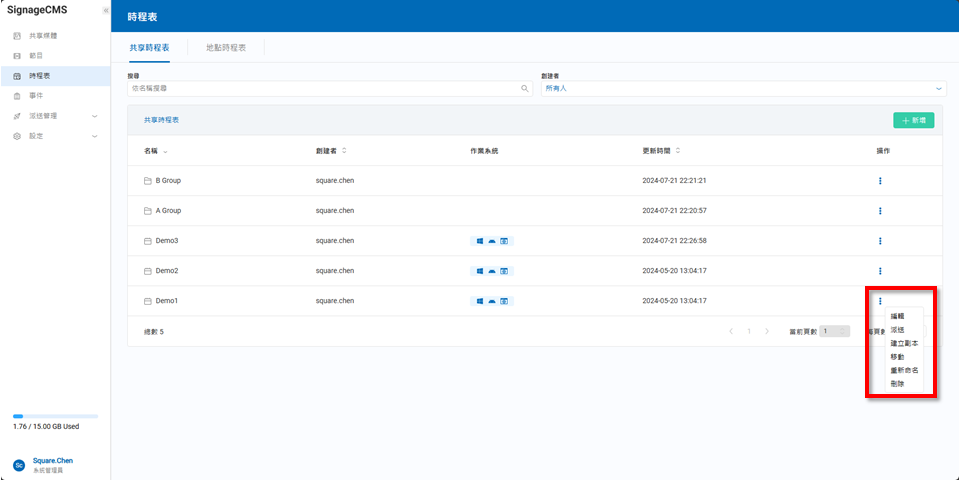Click the calendar icon beside Demo2
Image resolution: width=960 pixels, height=480 pixels.
147,271
